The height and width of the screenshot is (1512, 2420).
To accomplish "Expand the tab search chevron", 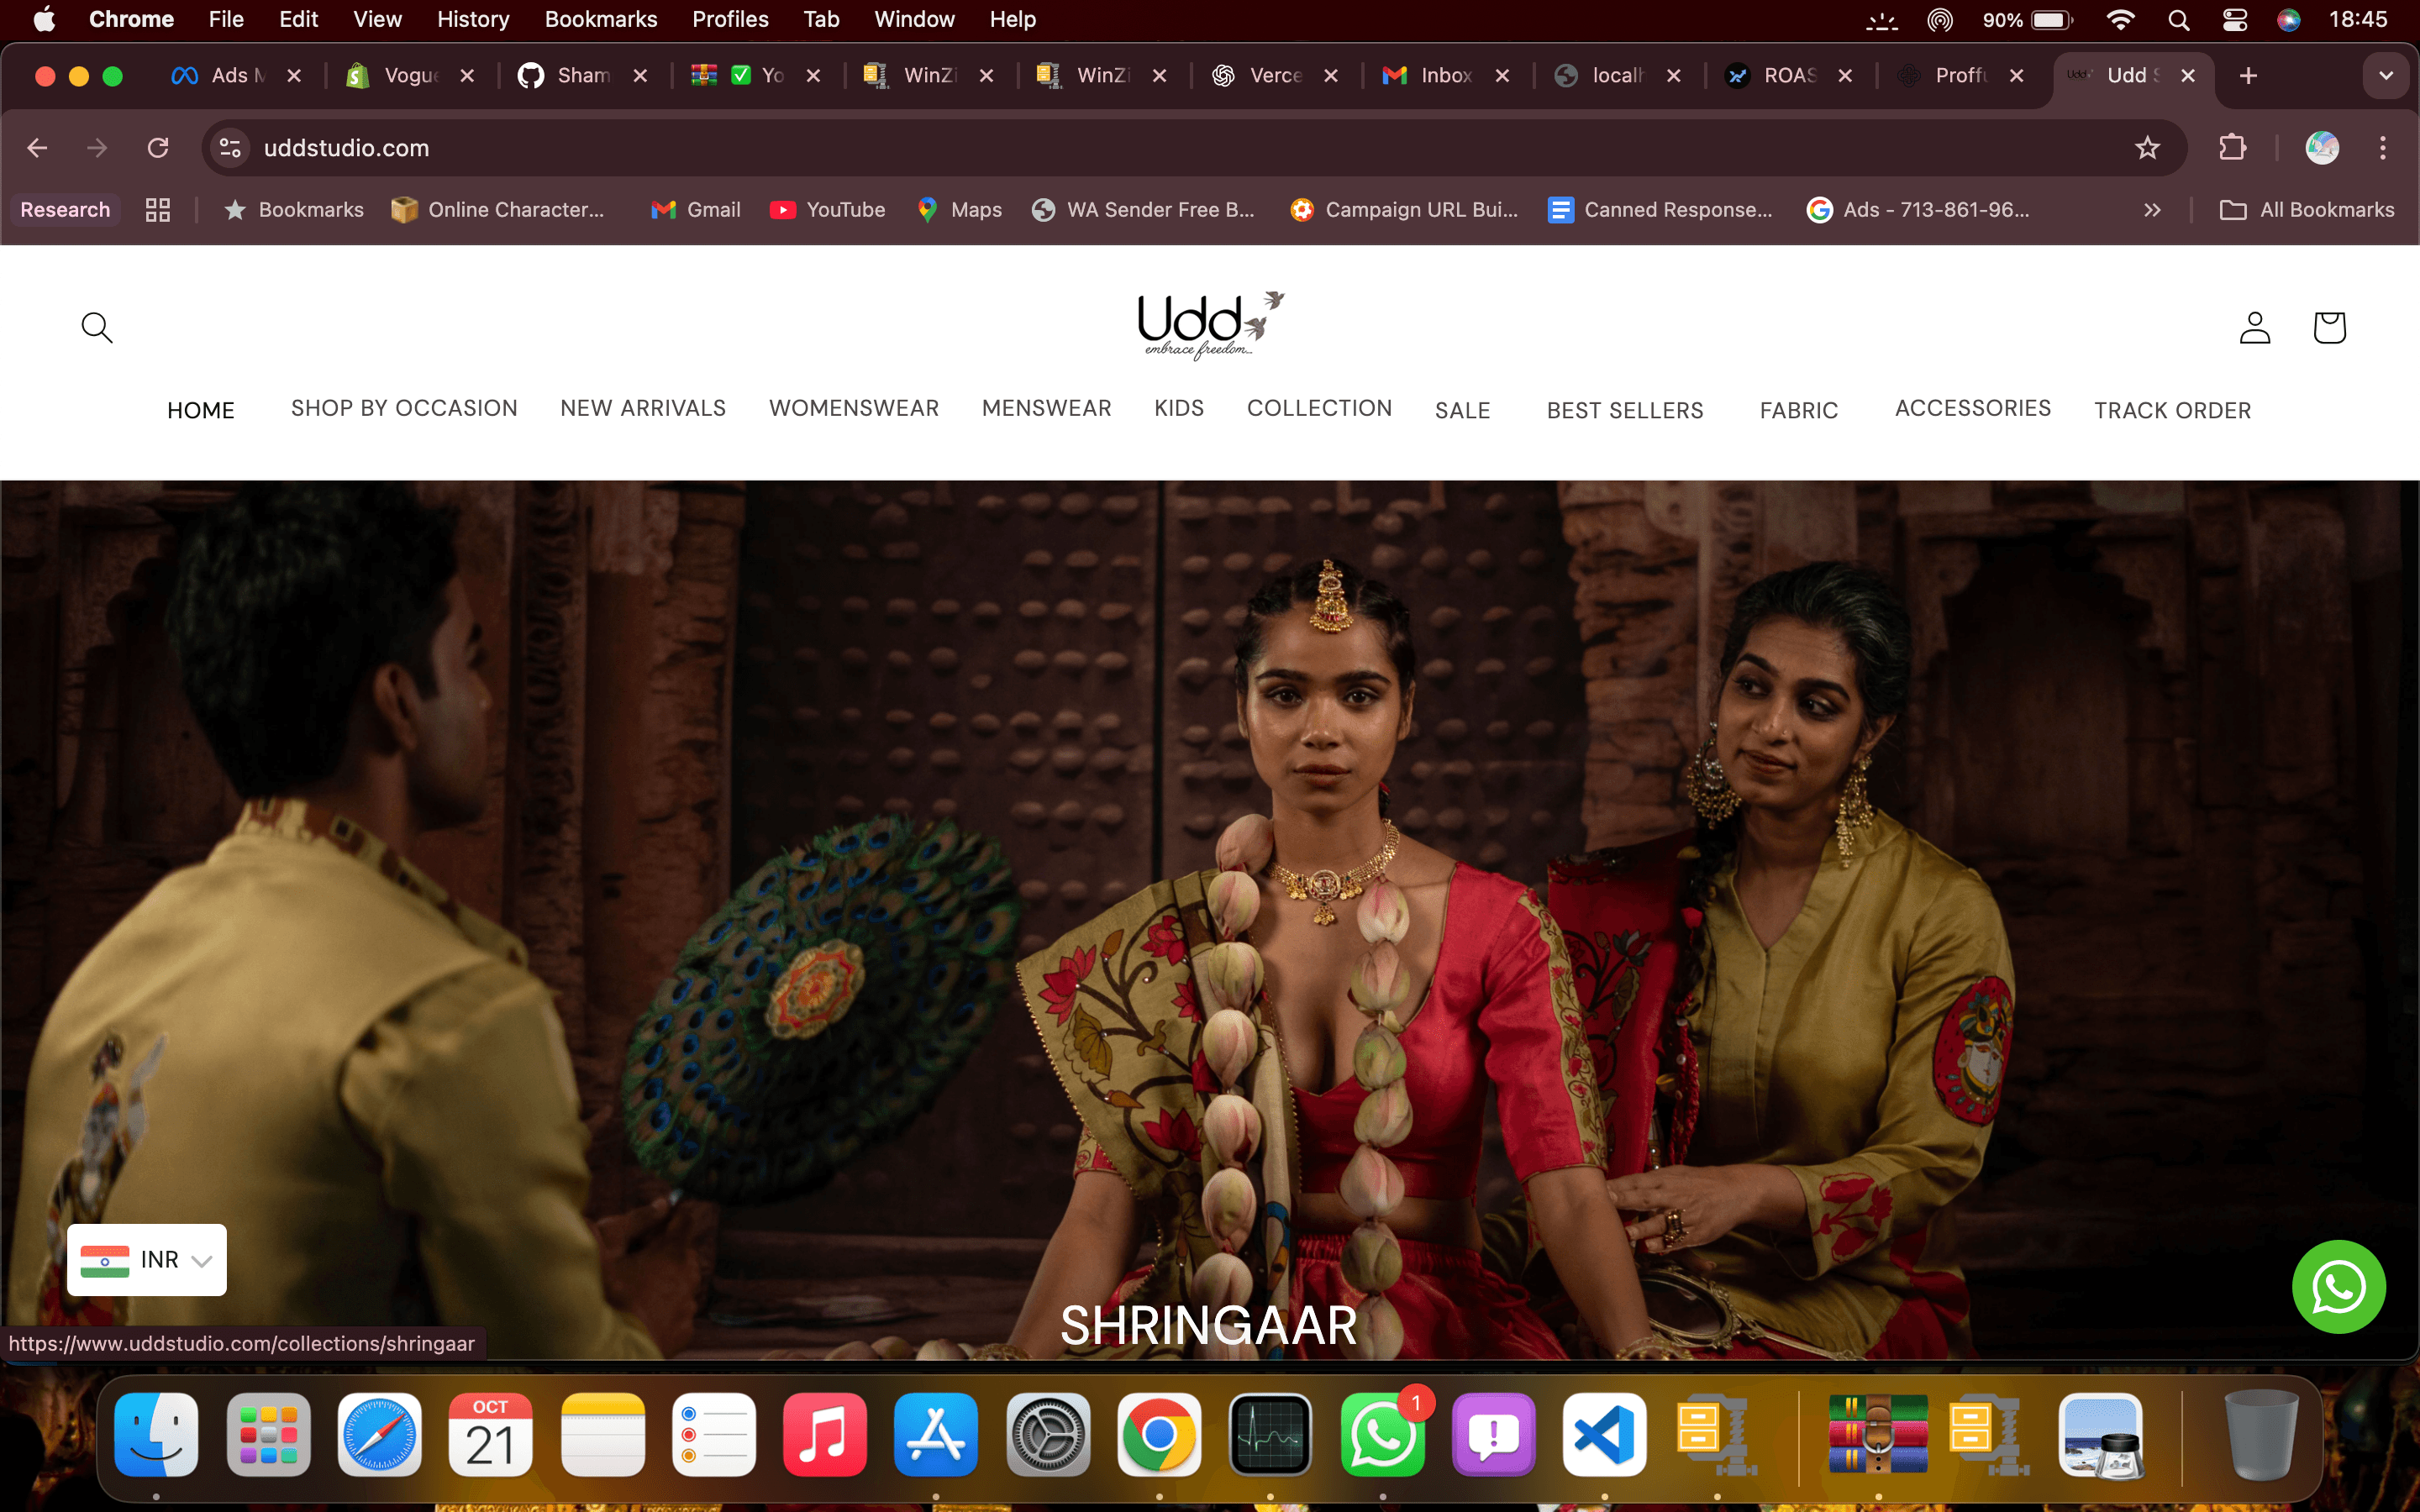I will tap(2385, 76).
